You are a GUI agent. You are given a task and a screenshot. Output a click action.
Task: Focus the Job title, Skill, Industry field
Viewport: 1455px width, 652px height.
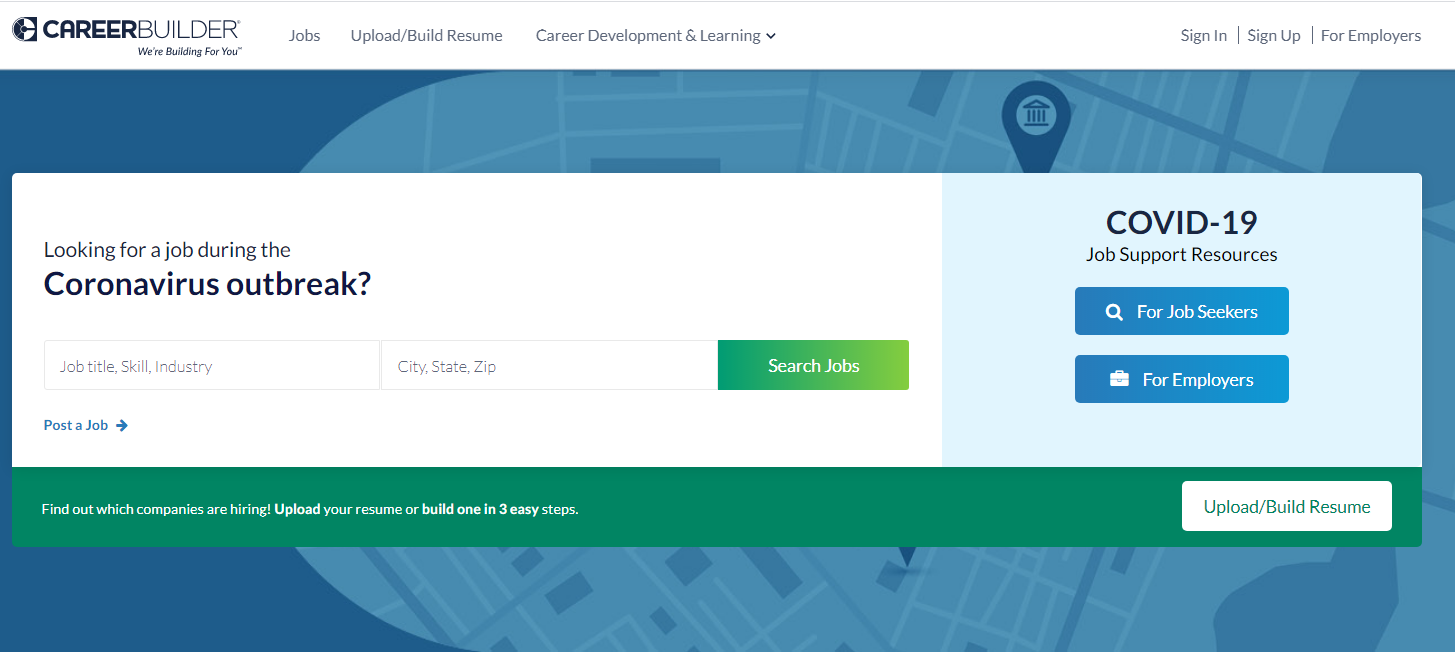click(x=212, y=366)
